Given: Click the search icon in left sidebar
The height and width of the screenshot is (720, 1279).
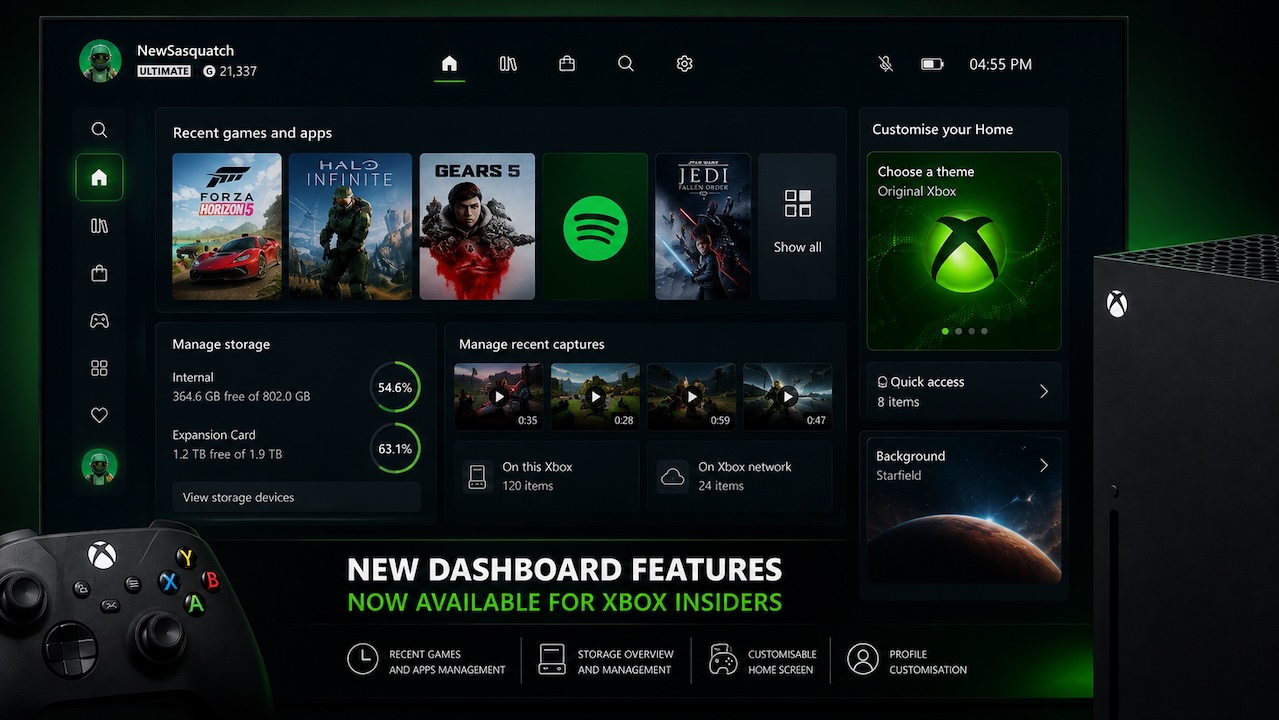Looking at the screenshot, I should tap(99, 130).
